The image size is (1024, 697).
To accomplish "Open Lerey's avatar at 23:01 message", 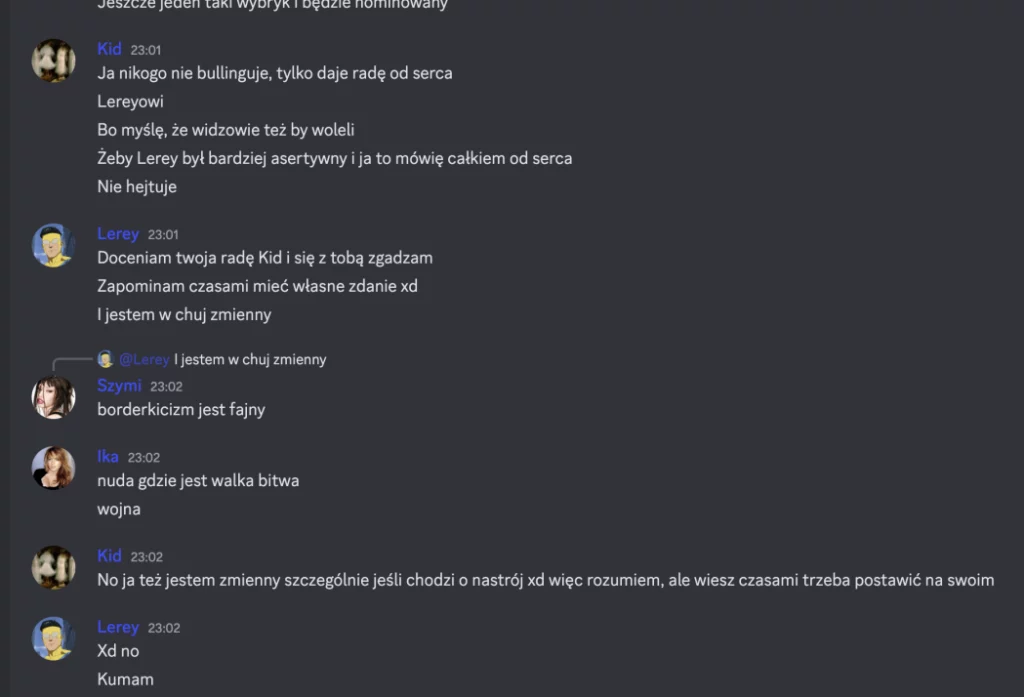I will (54, 246).
